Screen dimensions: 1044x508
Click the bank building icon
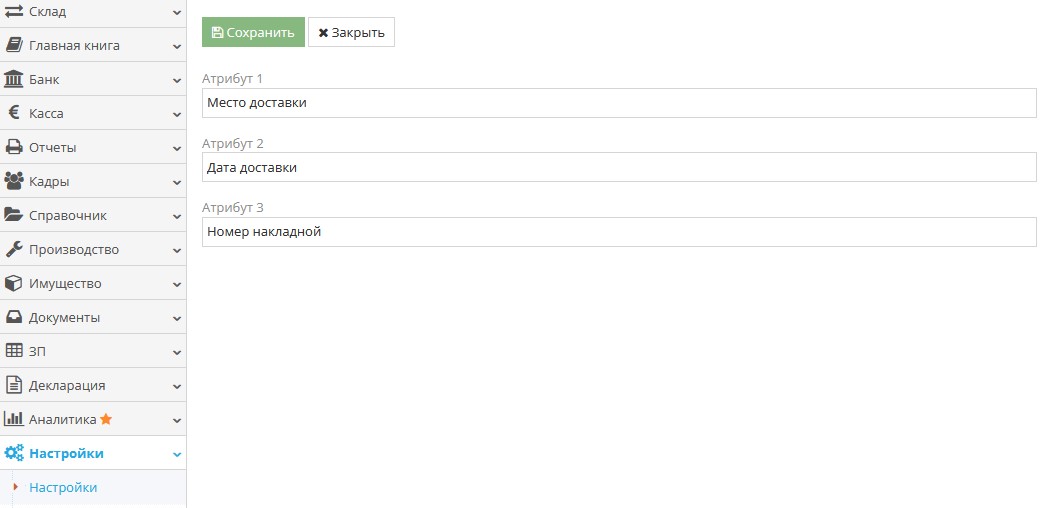pyautogui.click(x=14, y=79)
